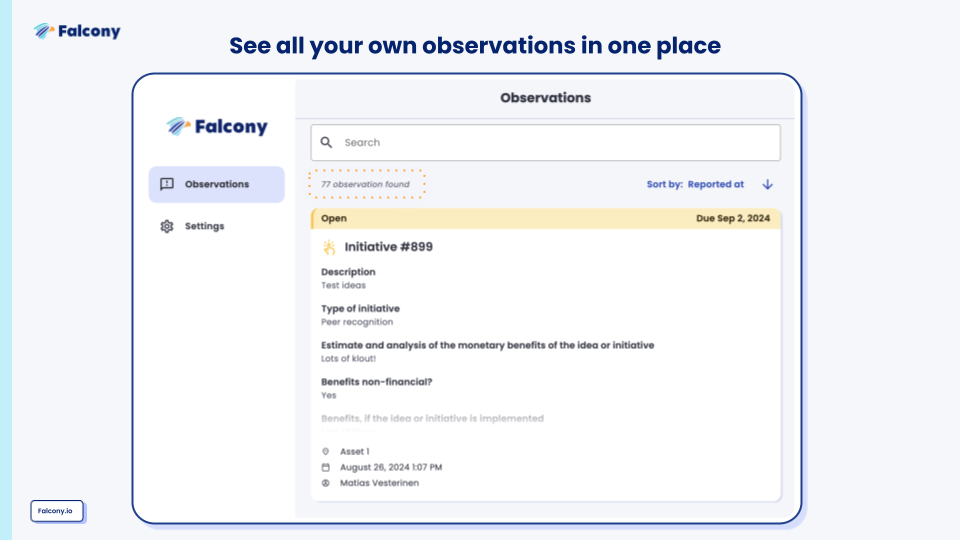Screen dimensions: 960x540
Task: Click the Initiative #899 hand icon
Action: (x=329, y=247)
